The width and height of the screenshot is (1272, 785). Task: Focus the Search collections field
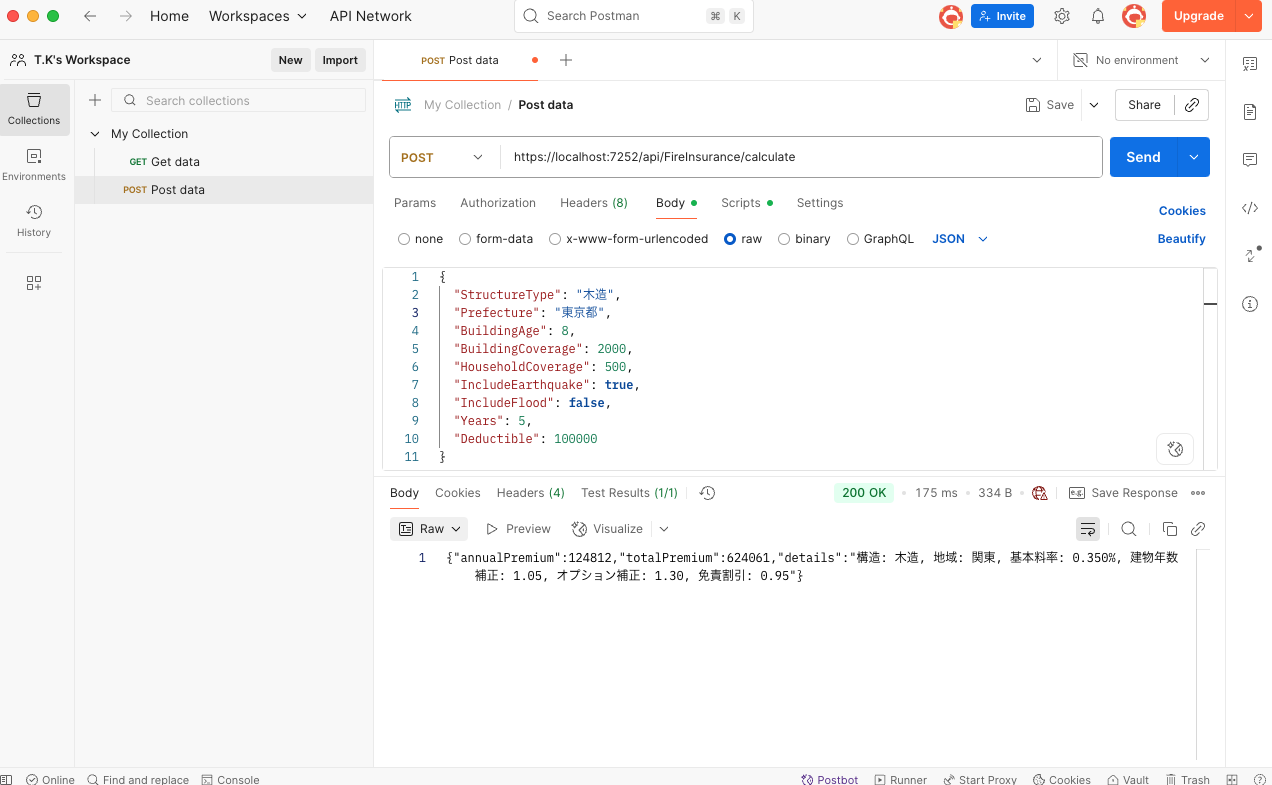238,100
